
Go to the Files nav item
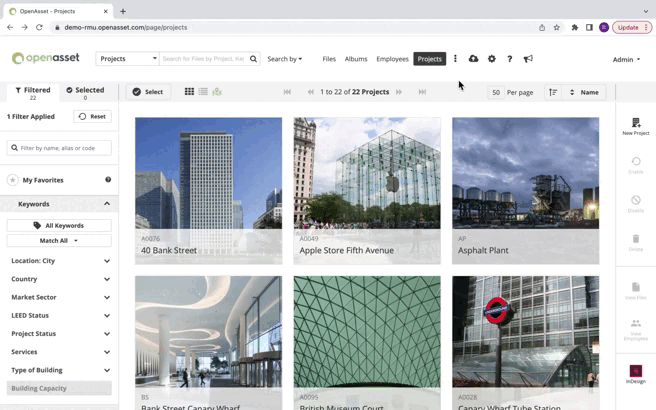329,59
